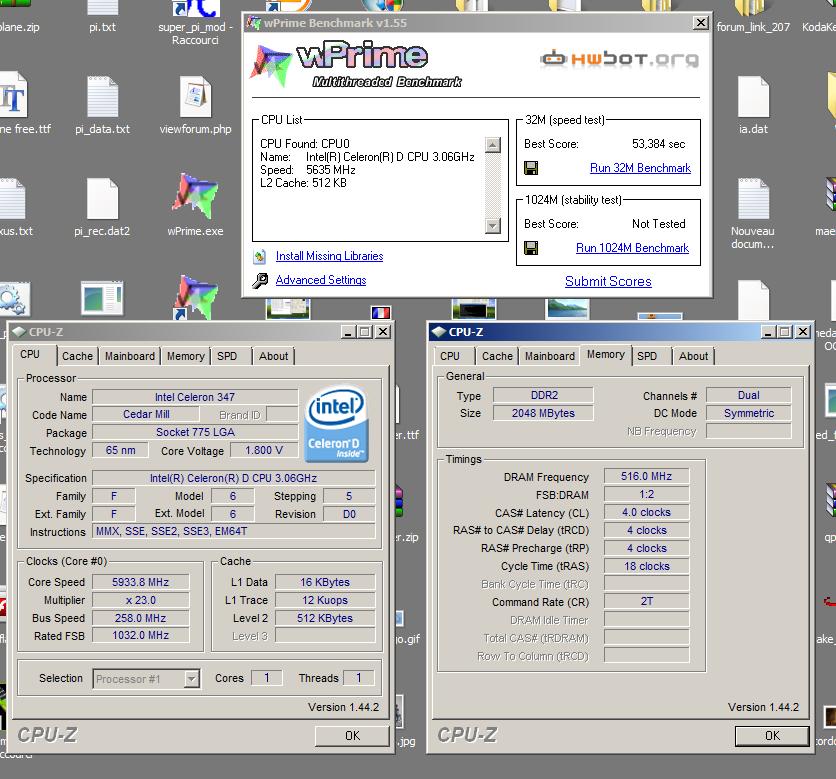Switch to SPD tab in left CPU-Z

(227, 356)
